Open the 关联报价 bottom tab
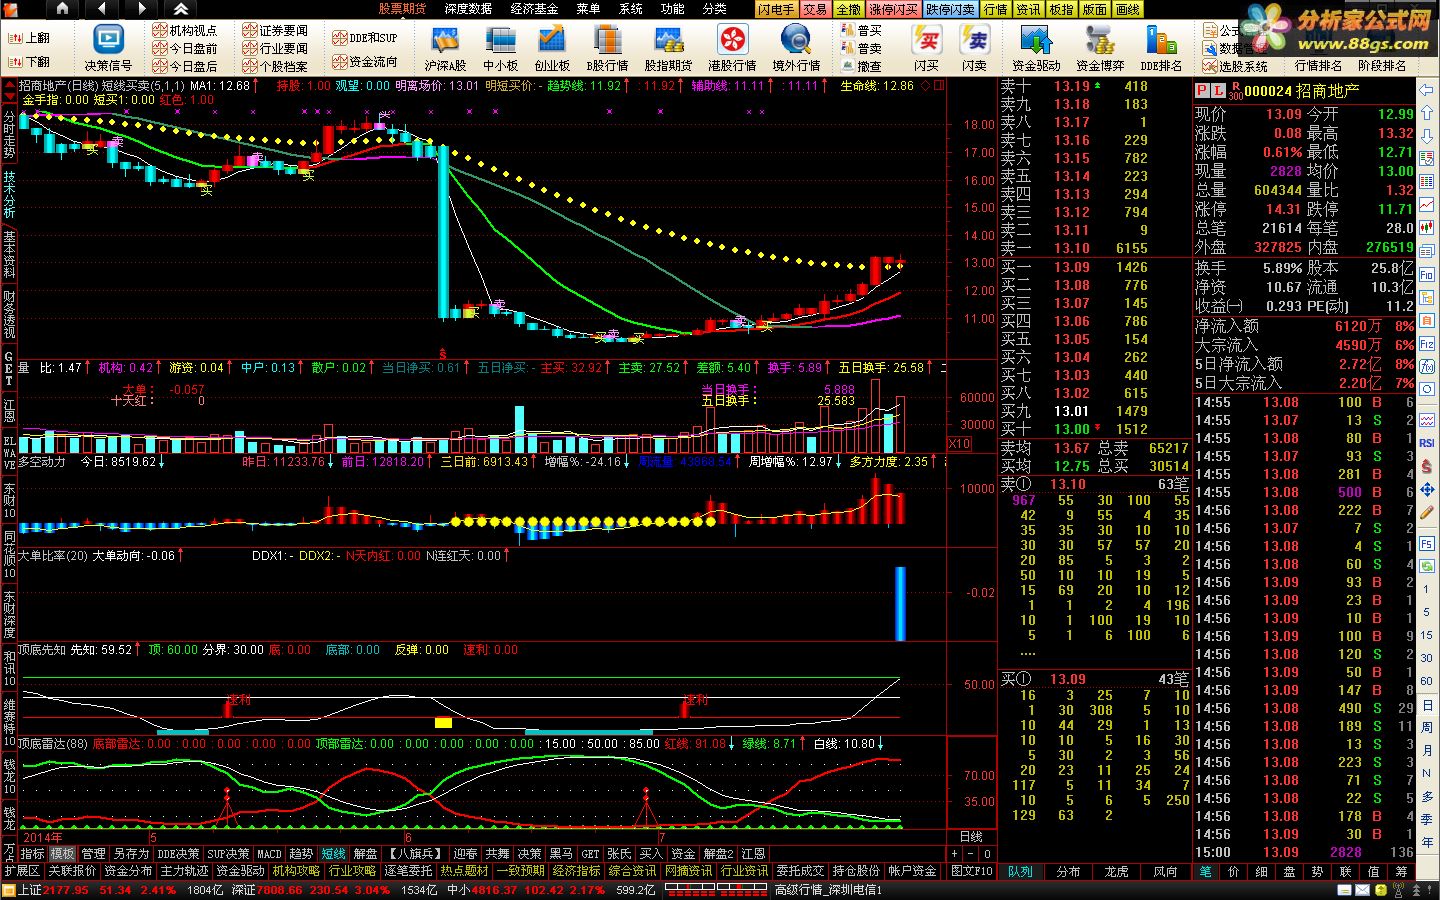Viewport: 1440px width, 900px height. point(72,871)
